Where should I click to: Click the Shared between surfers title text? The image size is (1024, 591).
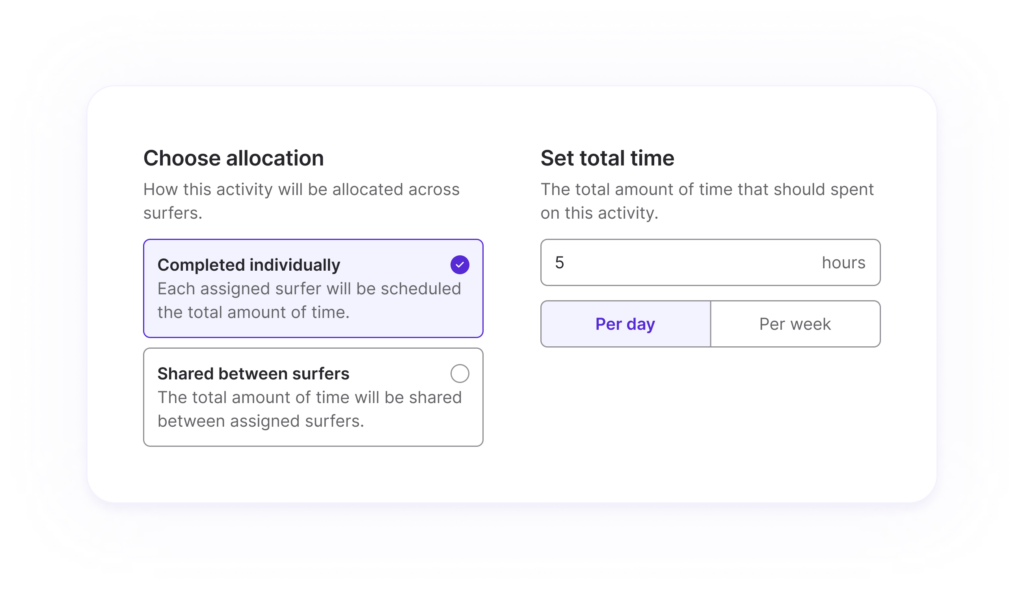point(253,374)
